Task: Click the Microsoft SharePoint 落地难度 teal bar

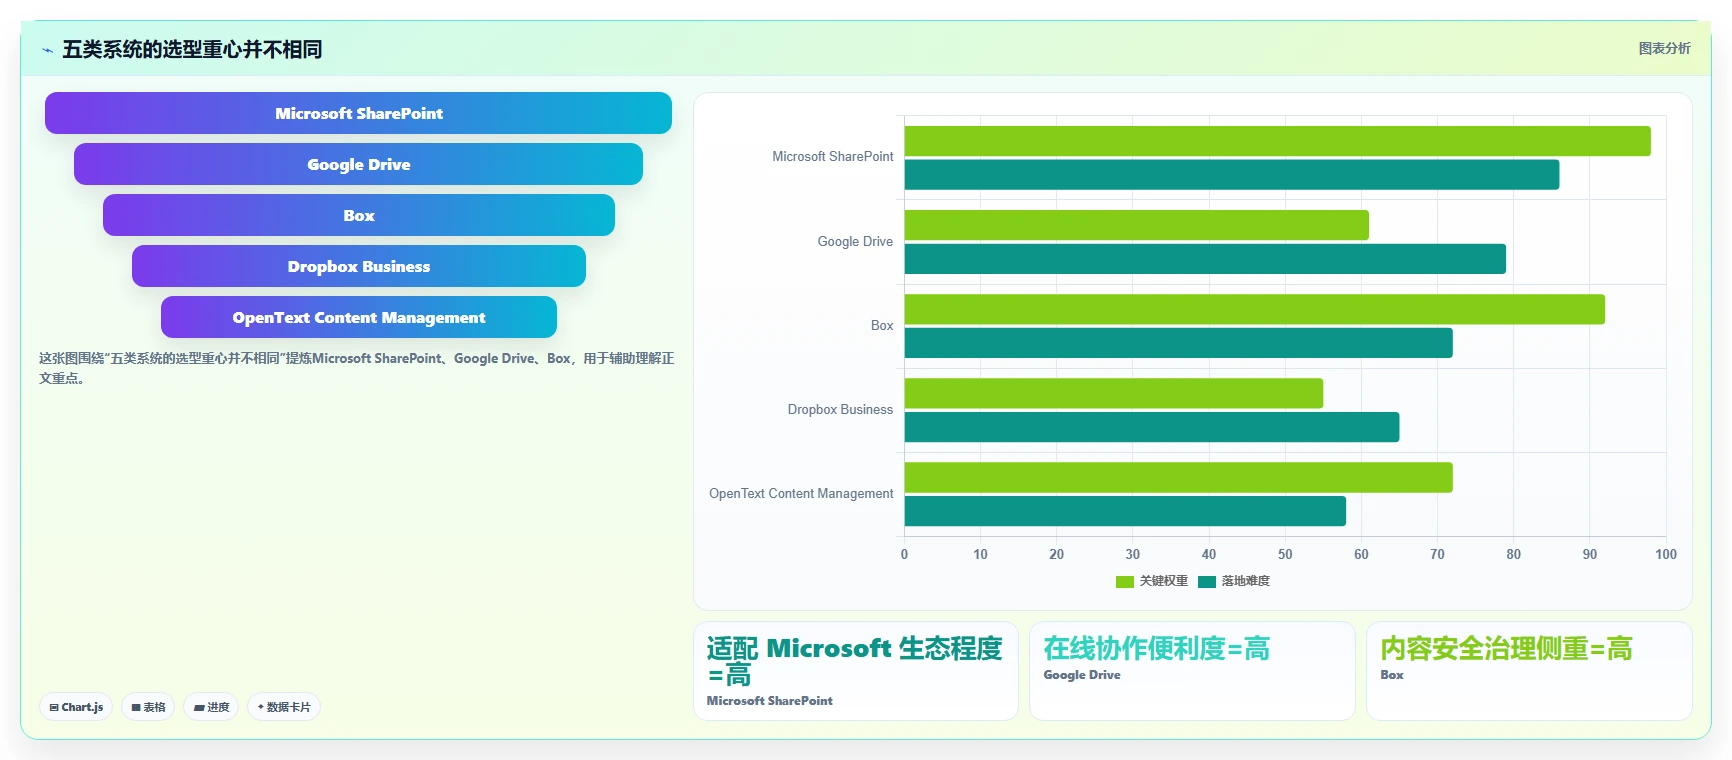Action: click(x=1232, y=175)
